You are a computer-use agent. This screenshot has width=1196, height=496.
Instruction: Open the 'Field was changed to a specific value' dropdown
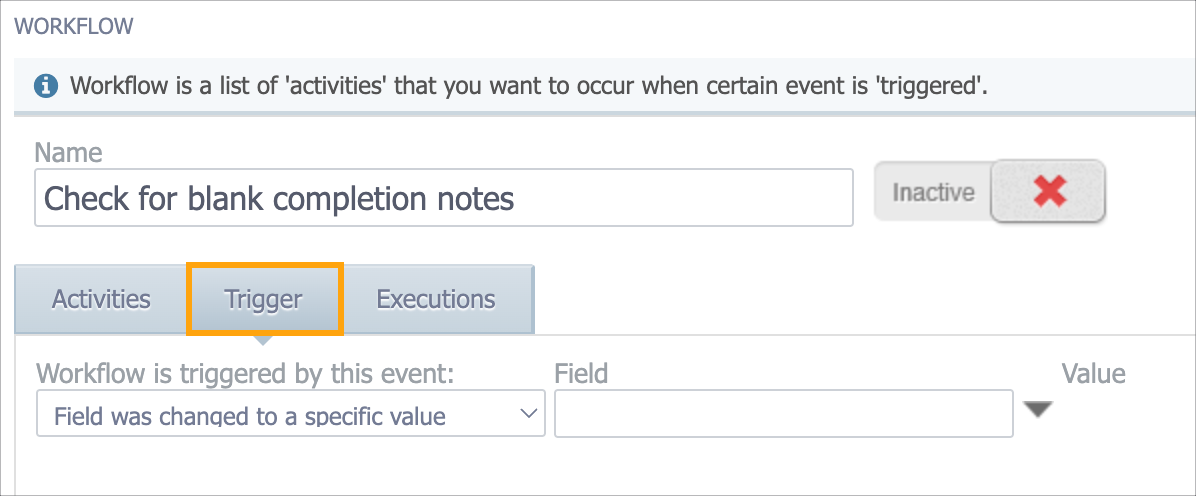click(291, 413)
